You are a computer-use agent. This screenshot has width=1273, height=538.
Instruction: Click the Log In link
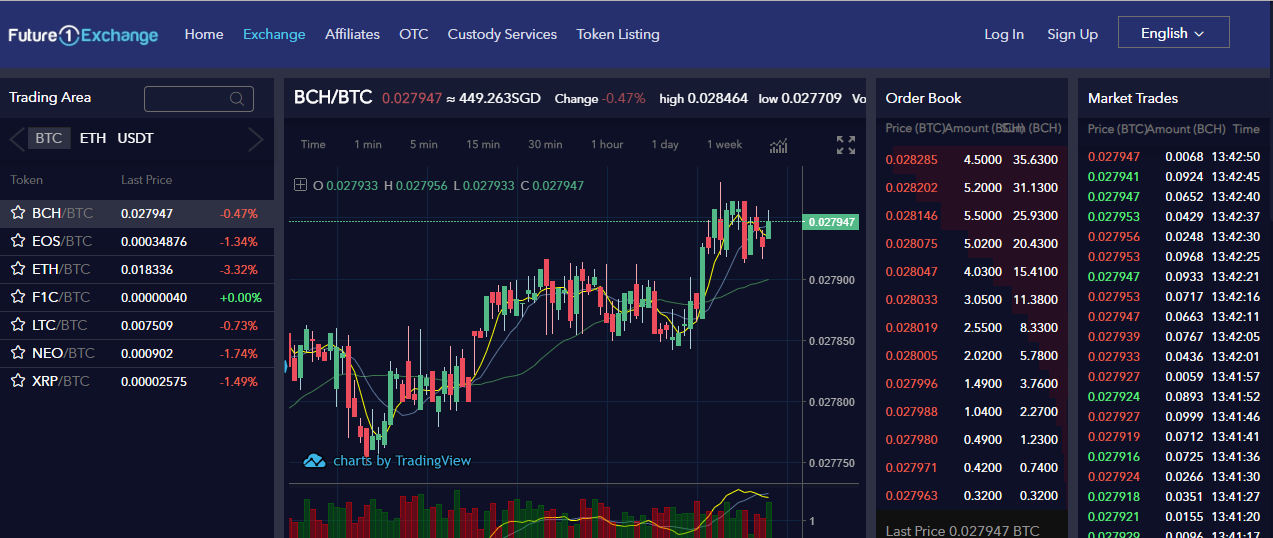click(1003, 34)
